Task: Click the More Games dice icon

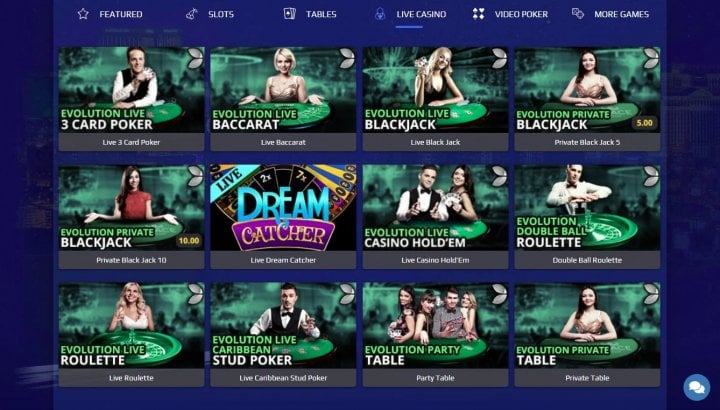Action: pos(578,14)
